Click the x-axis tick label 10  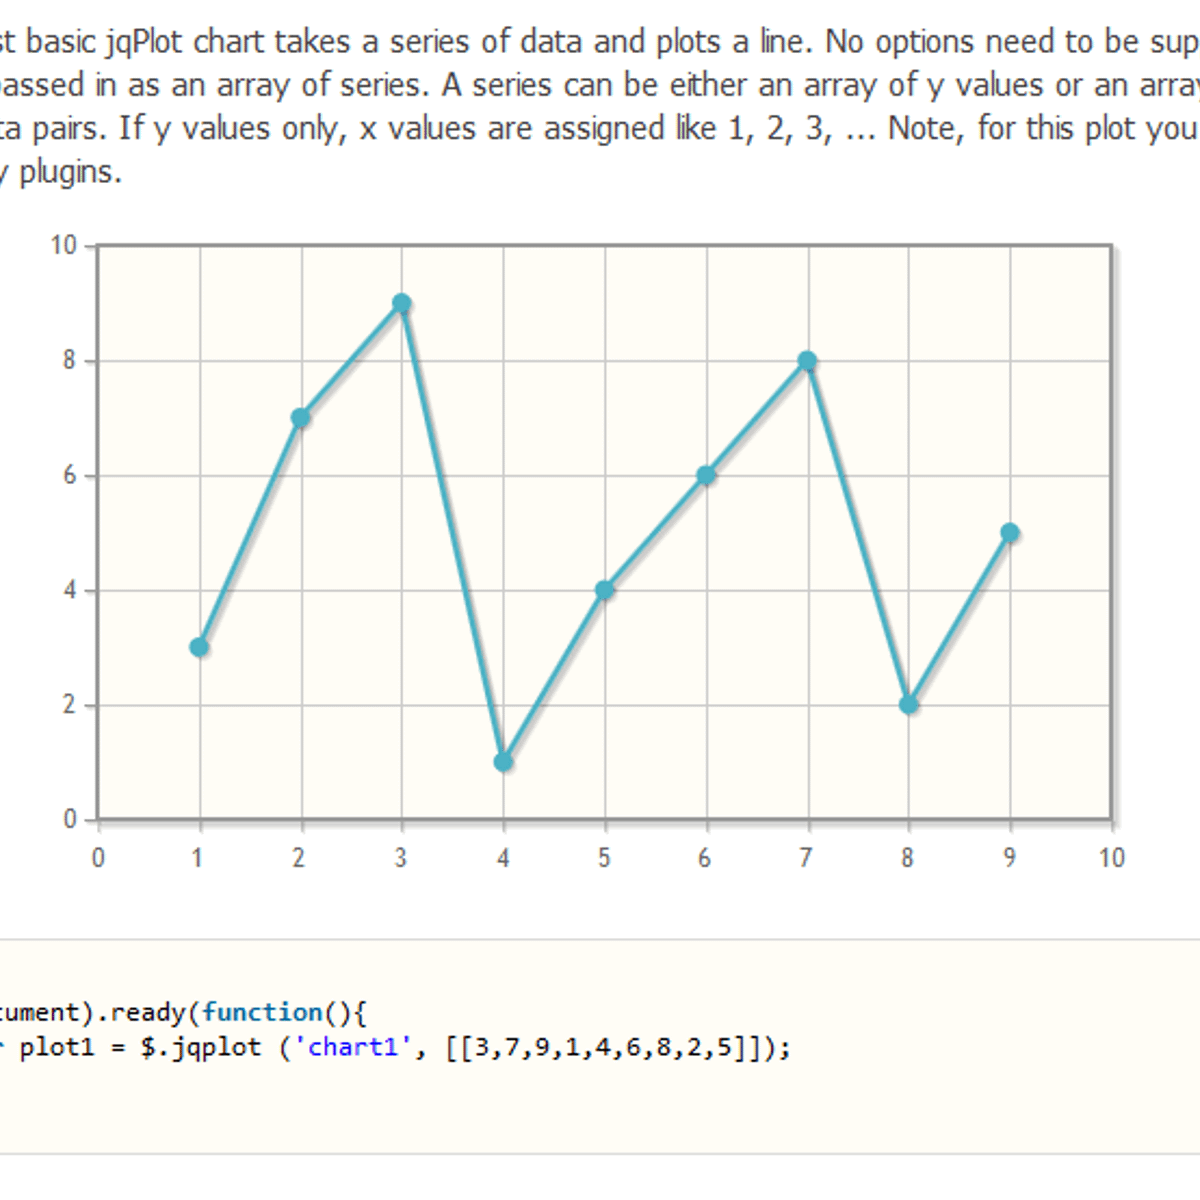click(1111, 858)
